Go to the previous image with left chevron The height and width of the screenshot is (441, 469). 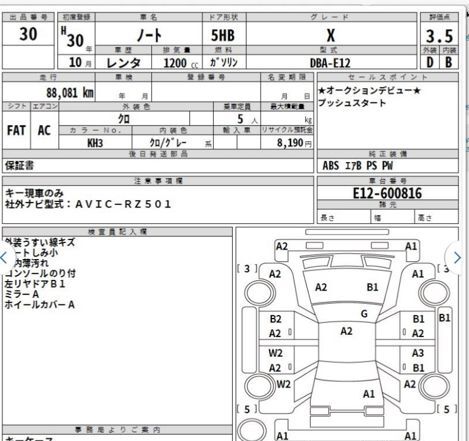click(4, 258)
